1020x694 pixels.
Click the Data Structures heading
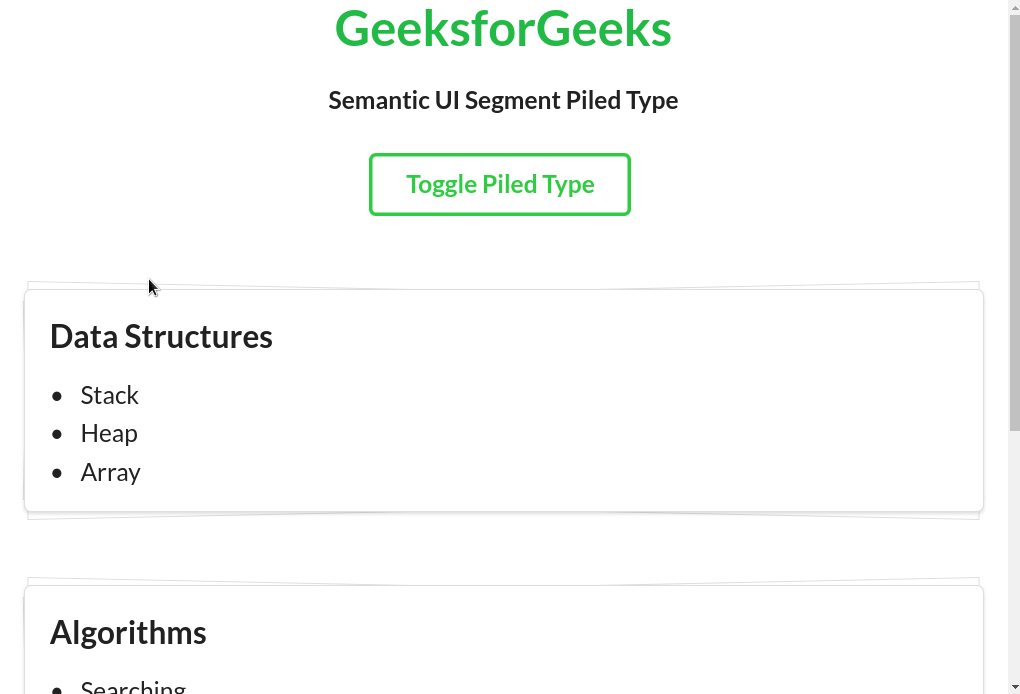tap(161, 337)
